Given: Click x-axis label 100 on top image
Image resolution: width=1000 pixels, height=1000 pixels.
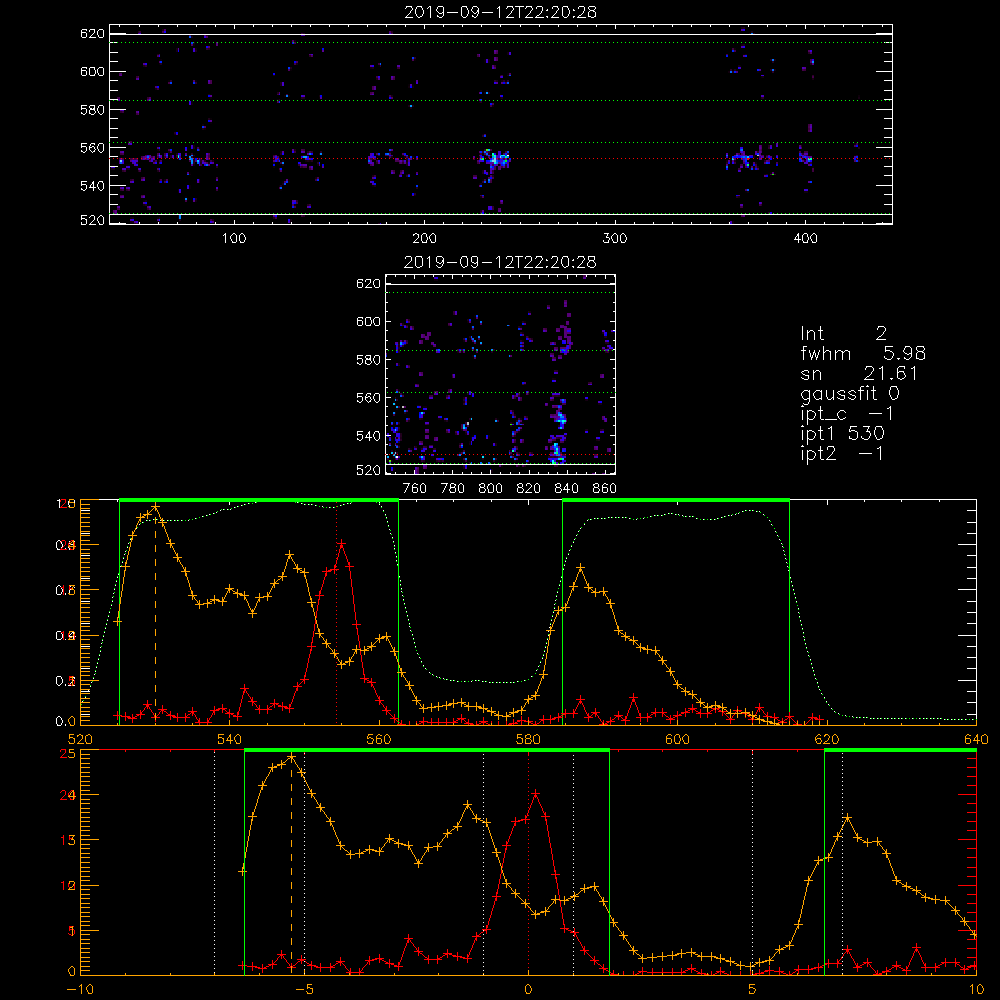Looking at the screenshot, I should pyautogui.click(x=234, y=239).
